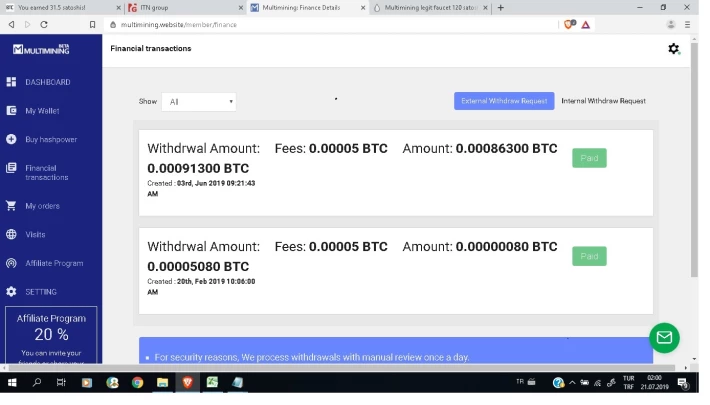Click the bookmark icon in the toolbar
This screenshot has width=710, height=405.
[94, 25]
